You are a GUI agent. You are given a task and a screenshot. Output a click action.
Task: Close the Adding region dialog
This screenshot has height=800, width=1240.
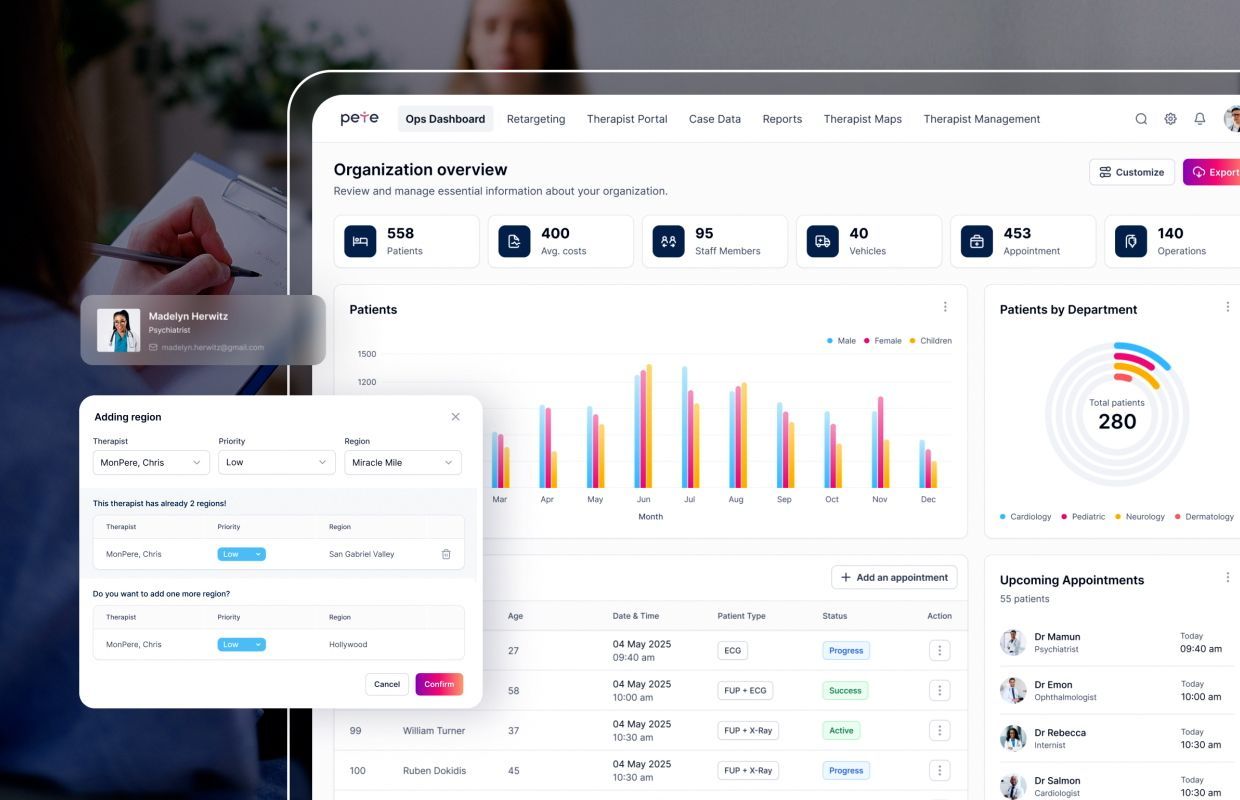pyautogui.click(x=455, y=417)
